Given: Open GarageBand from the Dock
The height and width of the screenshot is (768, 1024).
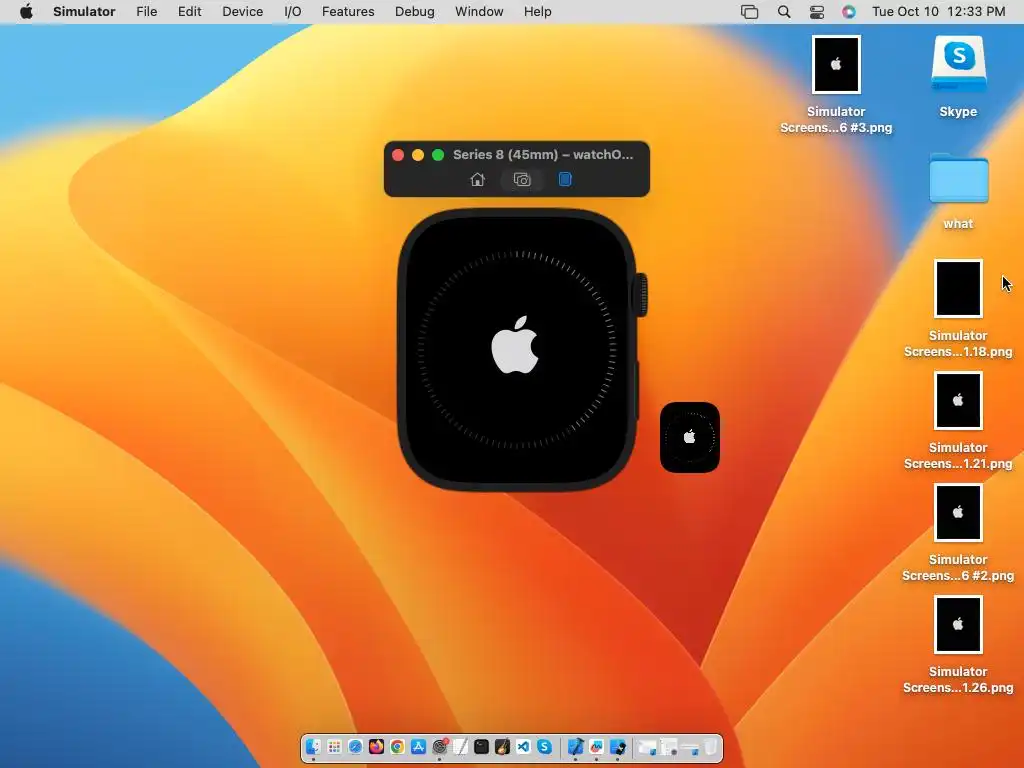Looking at the screenshot, I should click(x=502, y=746).
